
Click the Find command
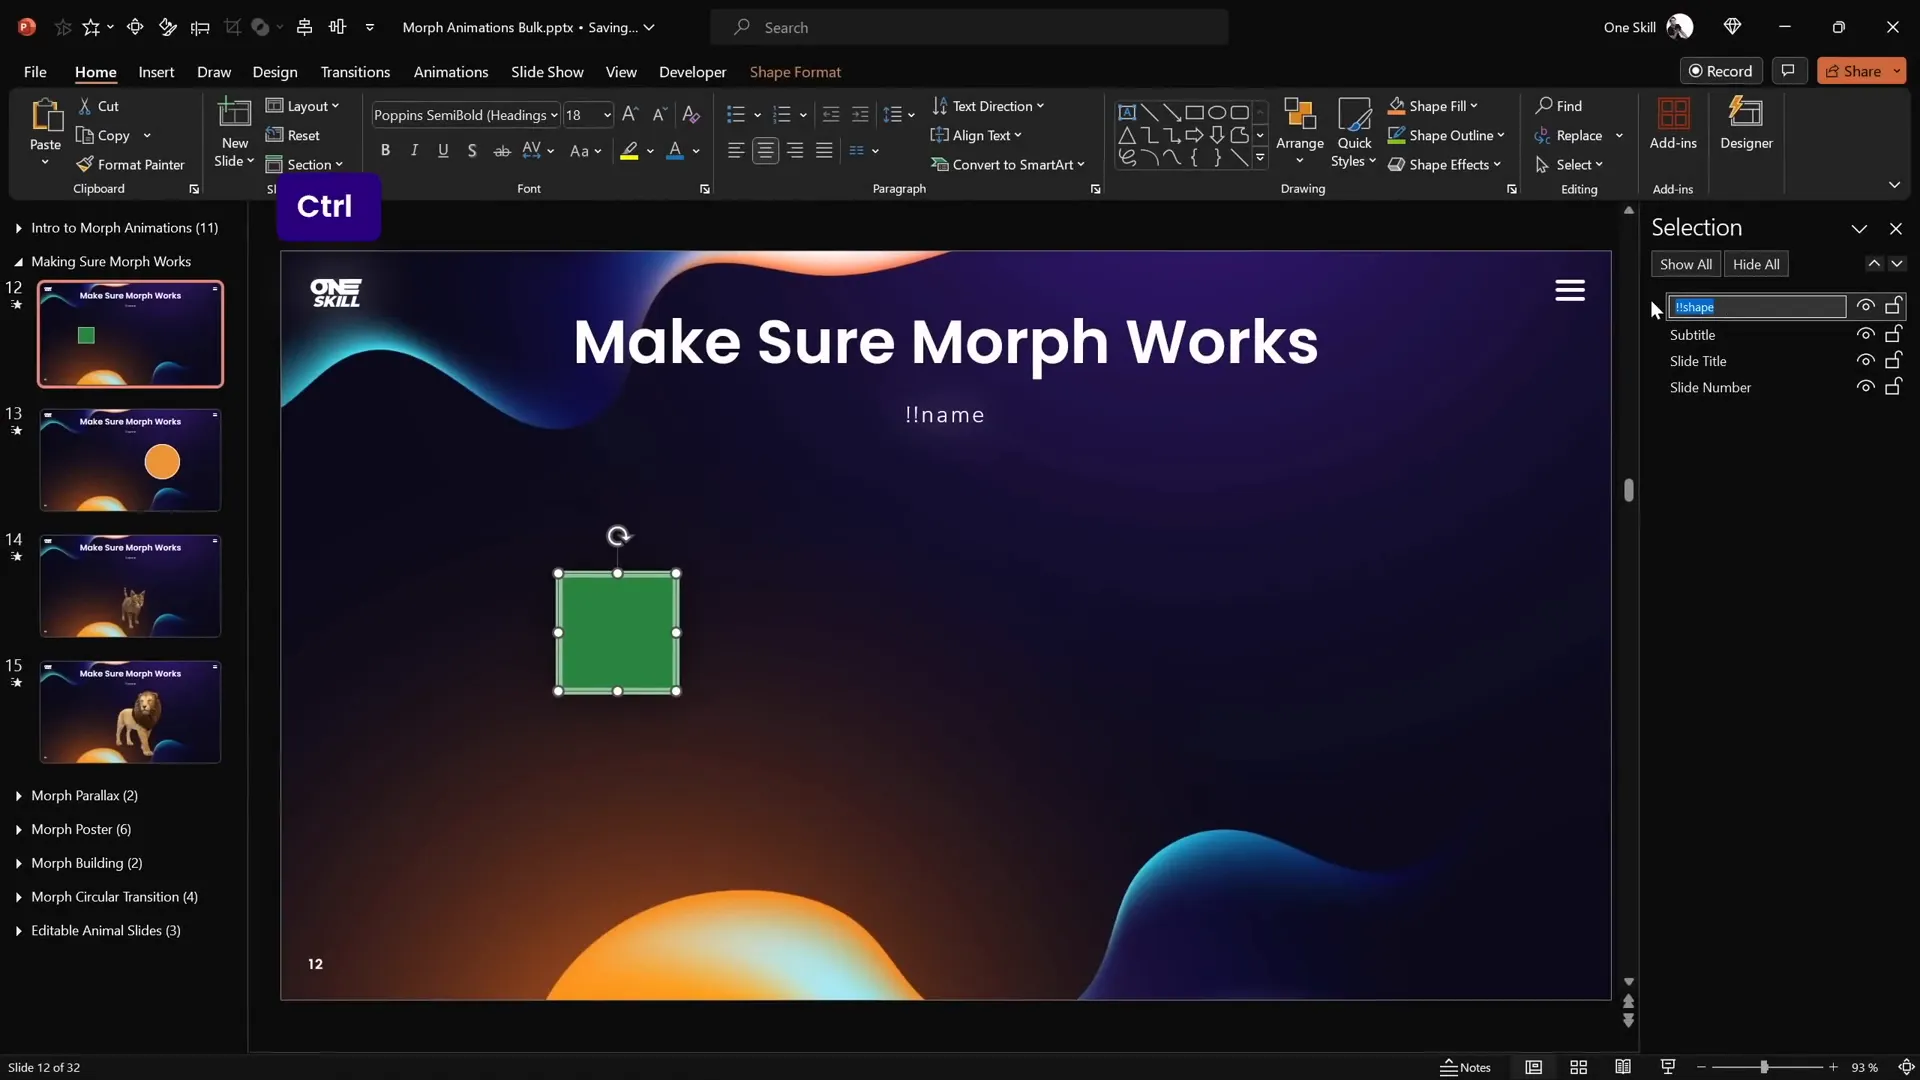tap(1559, 106)
